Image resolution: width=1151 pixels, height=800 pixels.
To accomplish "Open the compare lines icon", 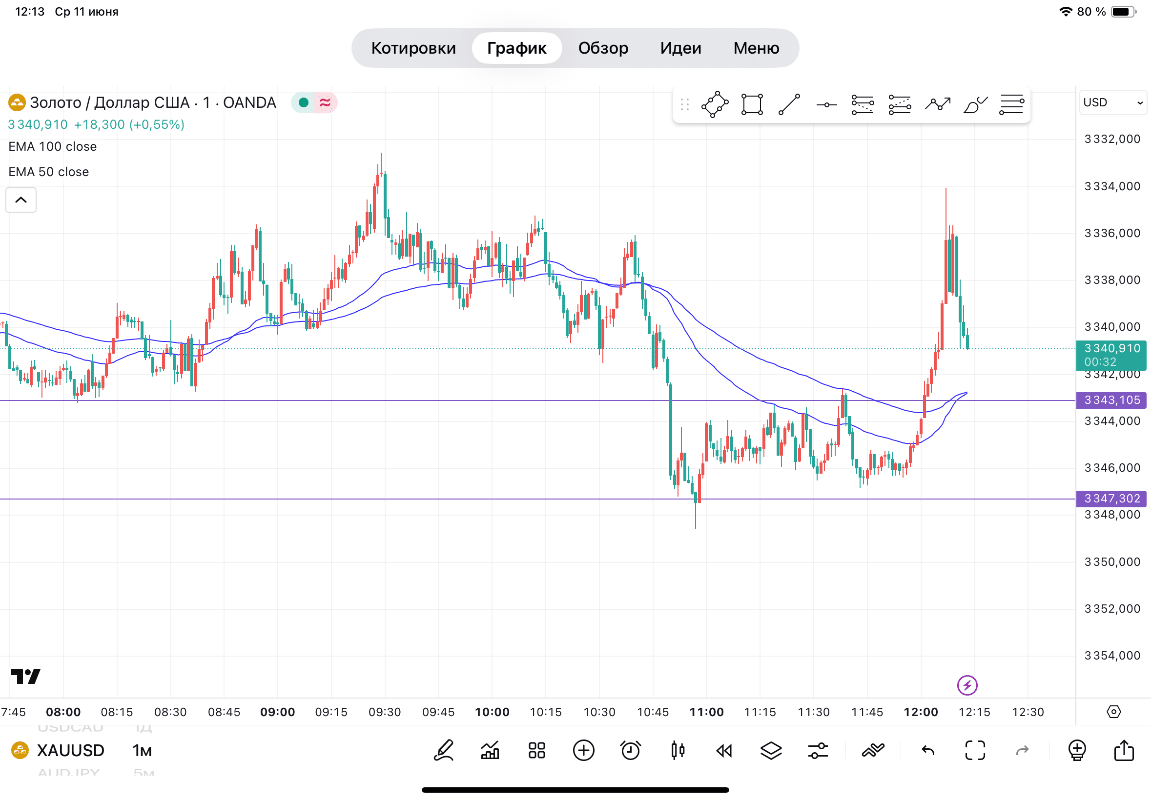I will tap(873, 750).
